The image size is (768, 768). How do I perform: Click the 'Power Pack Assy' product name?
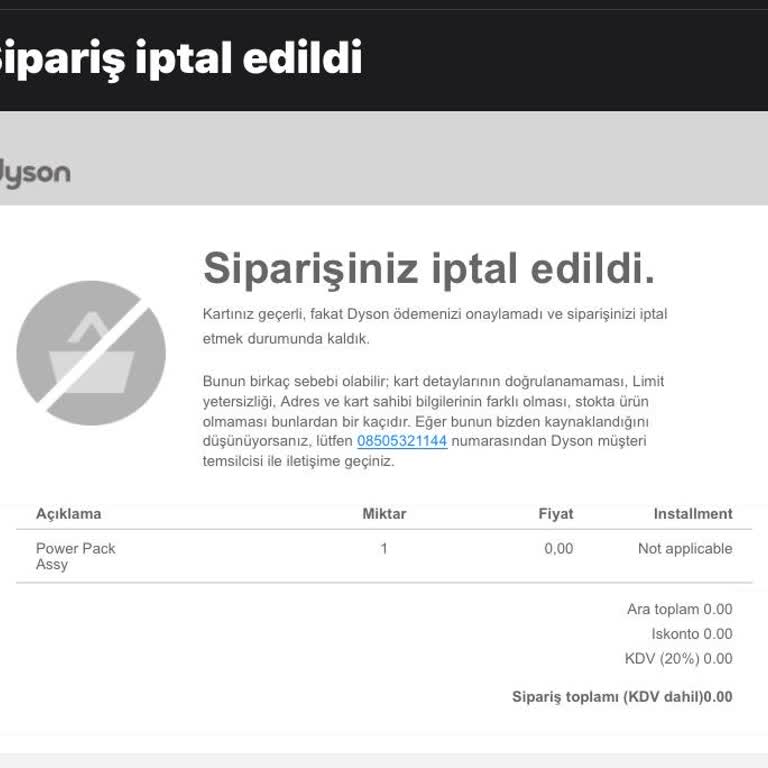click(x=75, y=556)
